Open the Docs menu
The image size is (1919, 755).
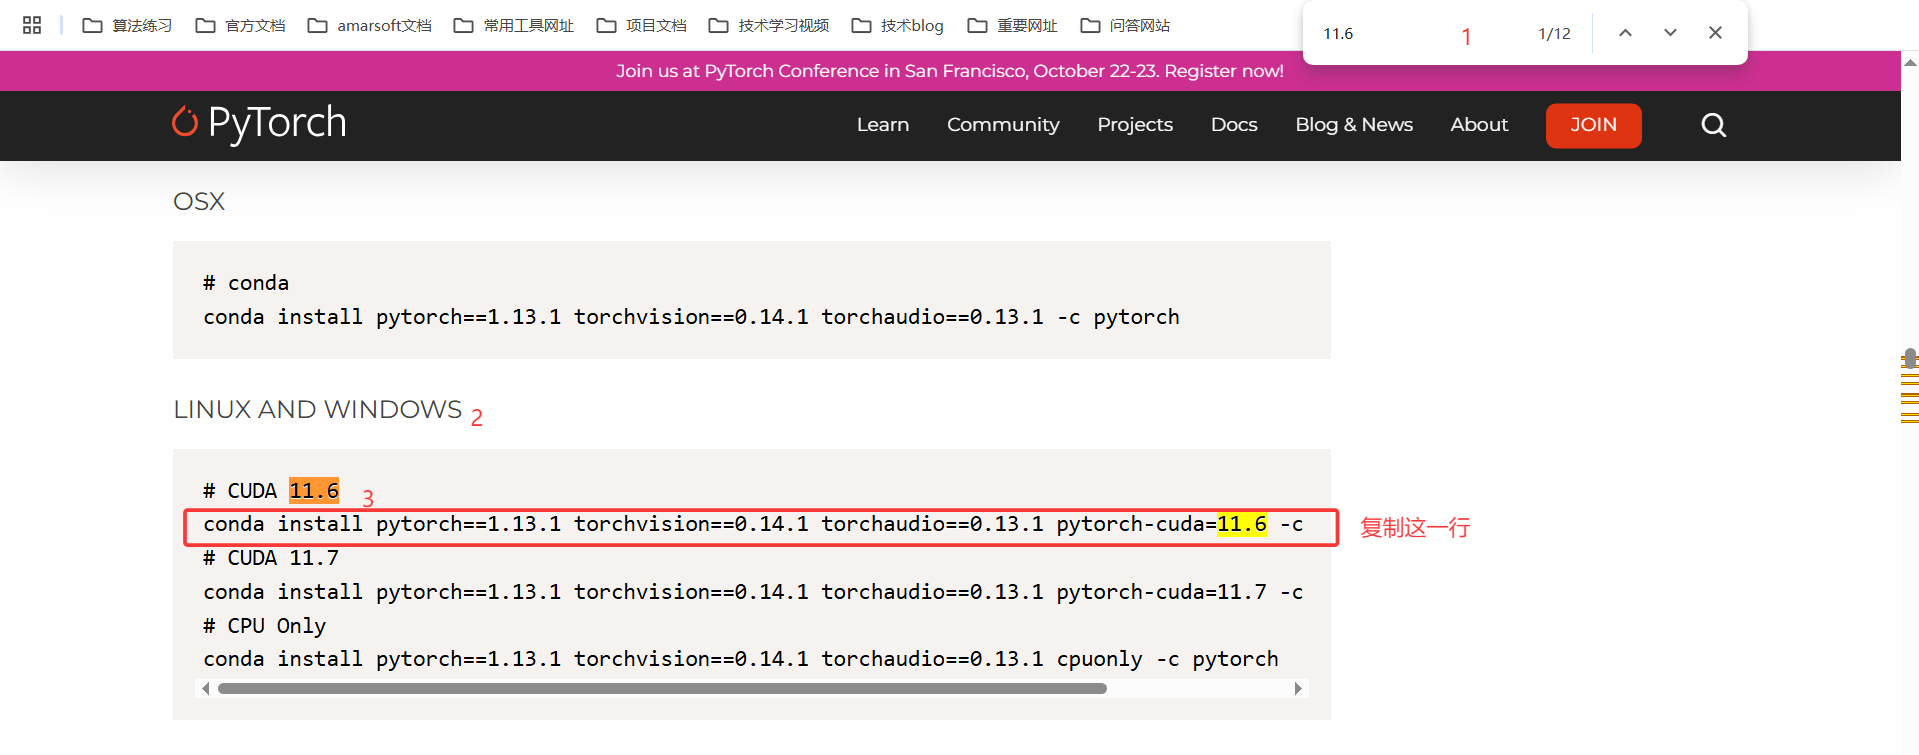point(1234,125)
